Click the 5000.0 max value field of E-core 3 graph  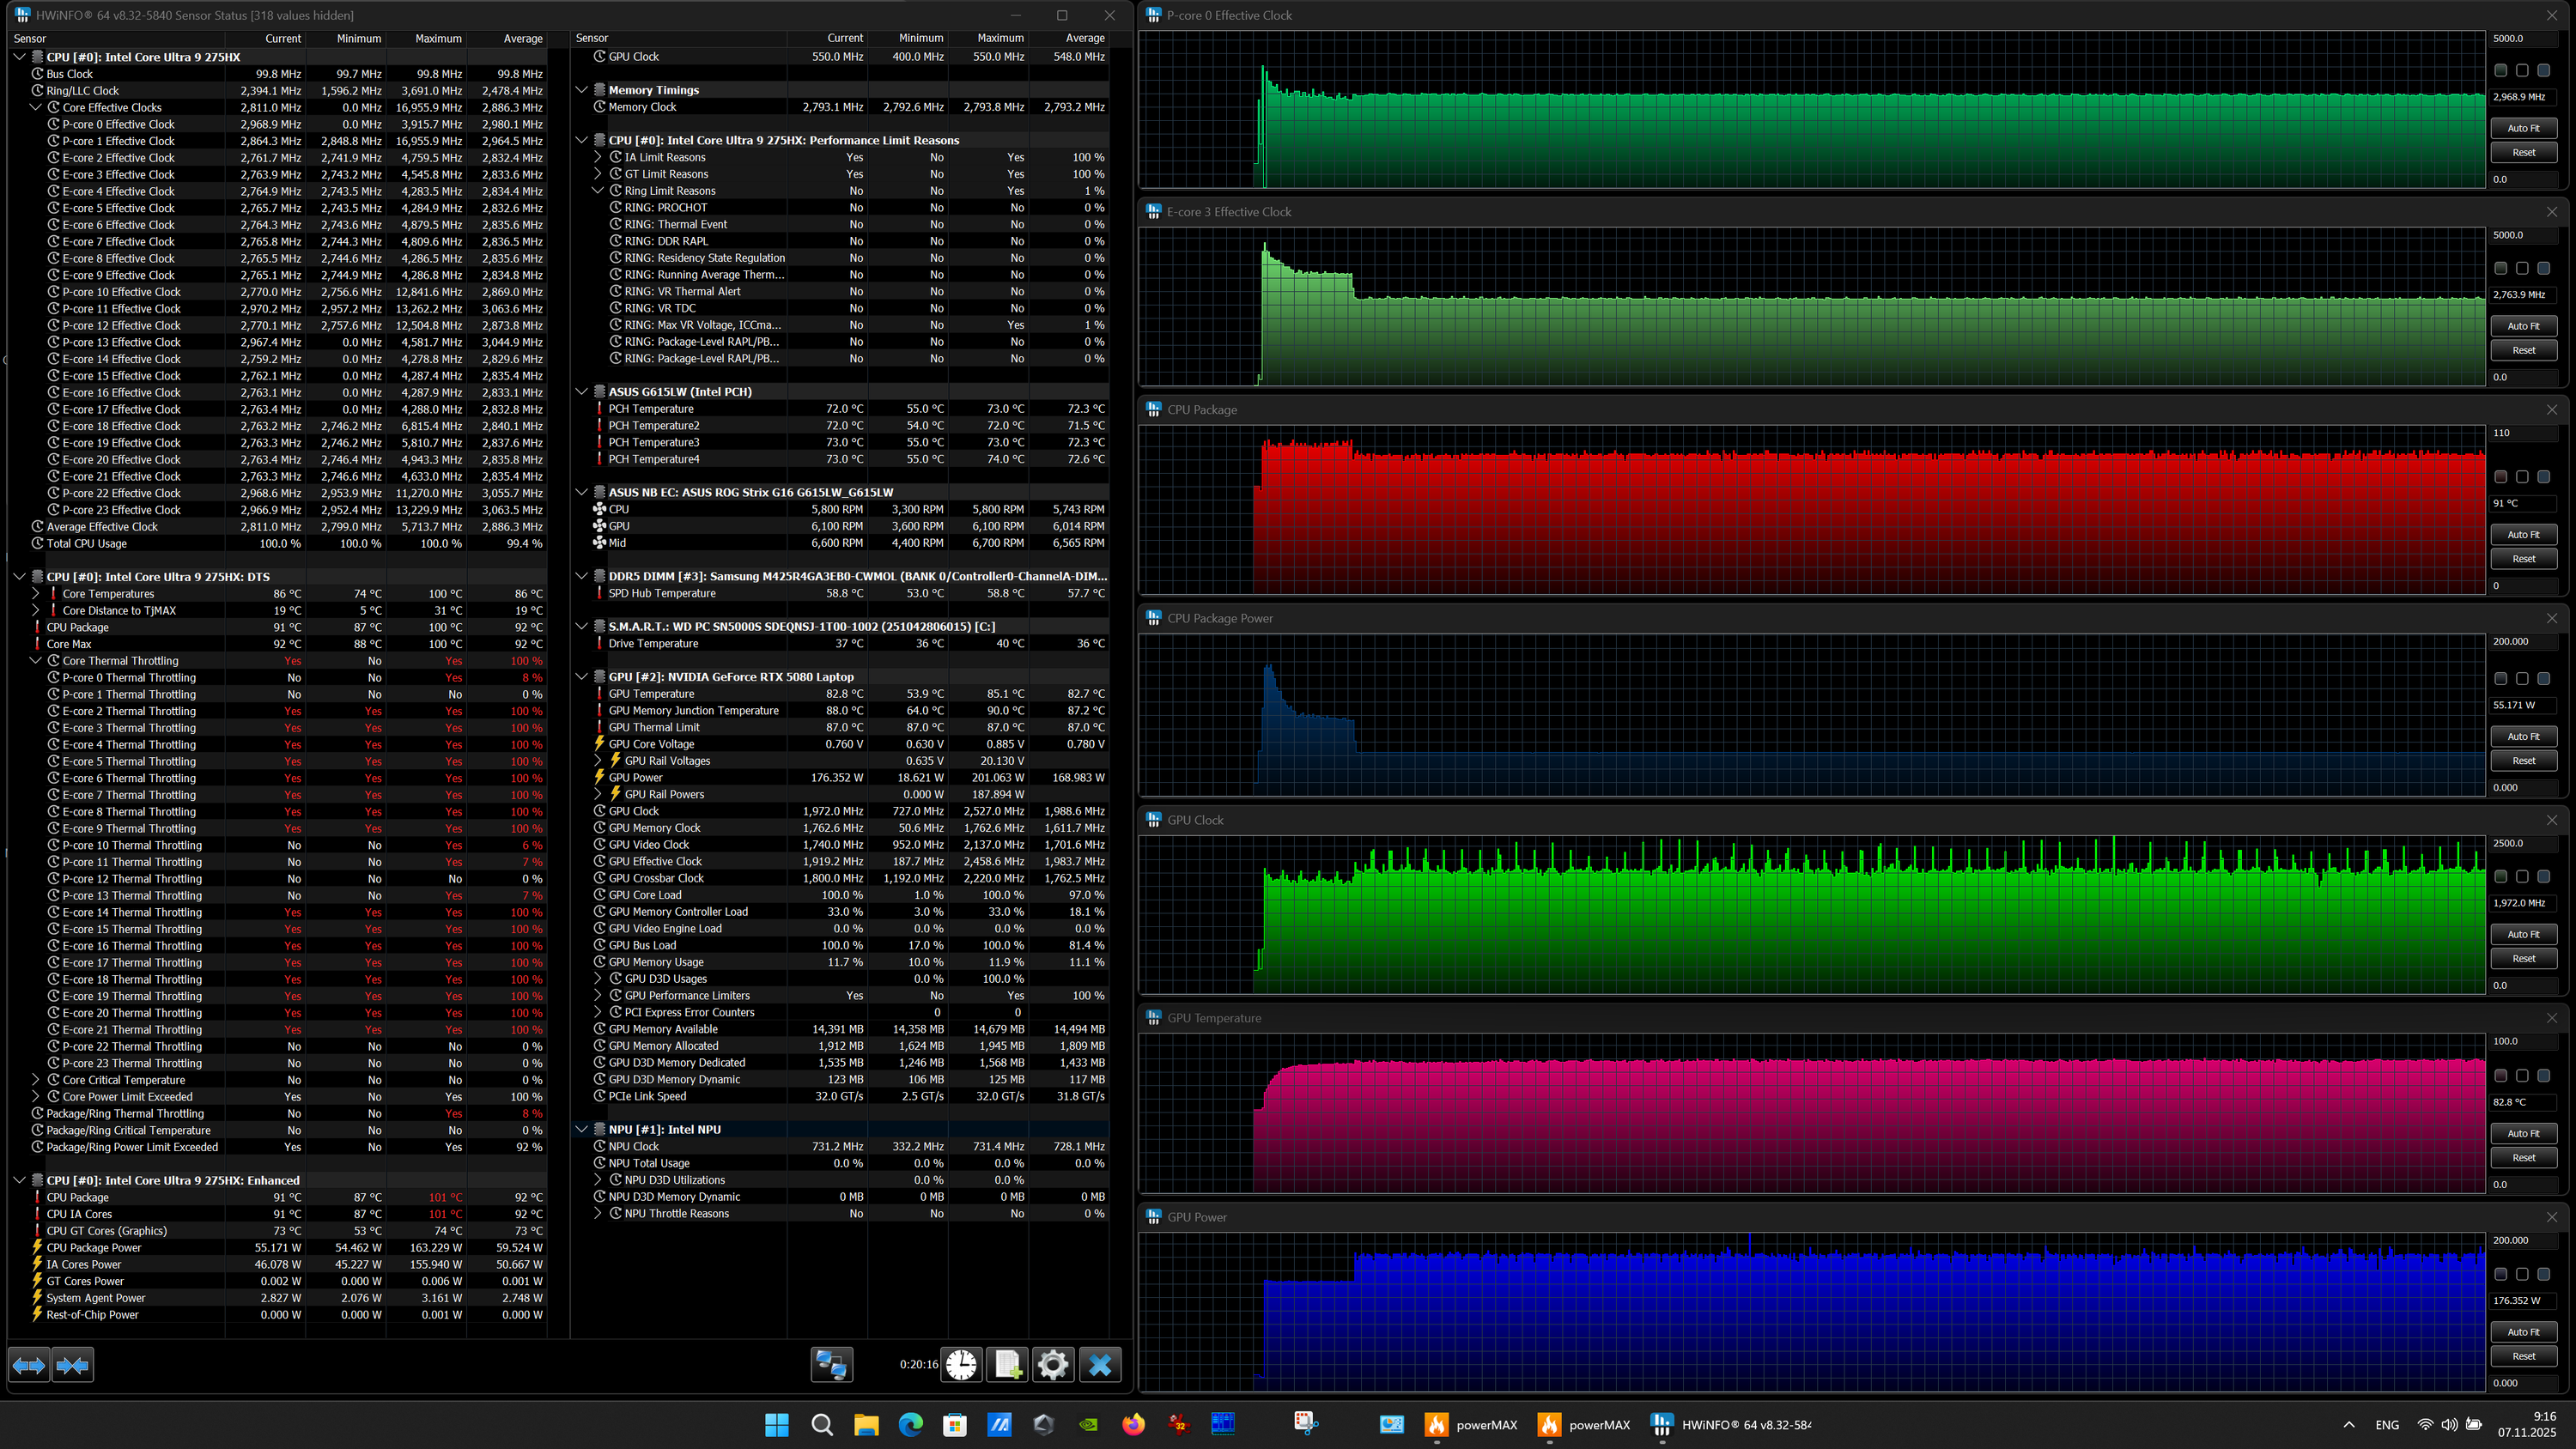(x=2521, y=235)
